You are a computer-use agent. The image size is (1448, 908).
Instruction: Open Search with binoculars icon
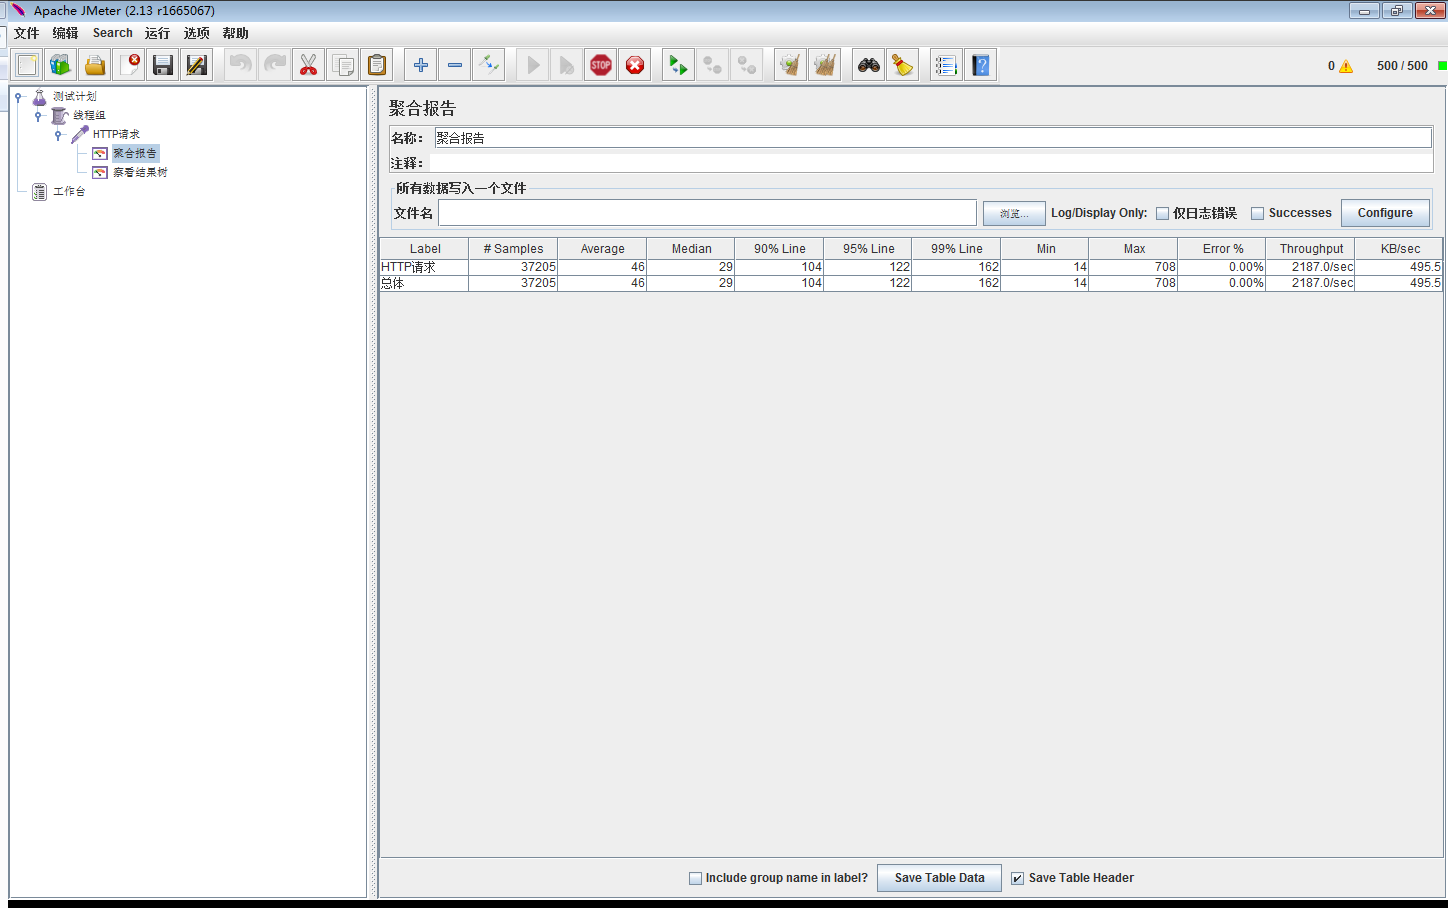tap(869, 65)
